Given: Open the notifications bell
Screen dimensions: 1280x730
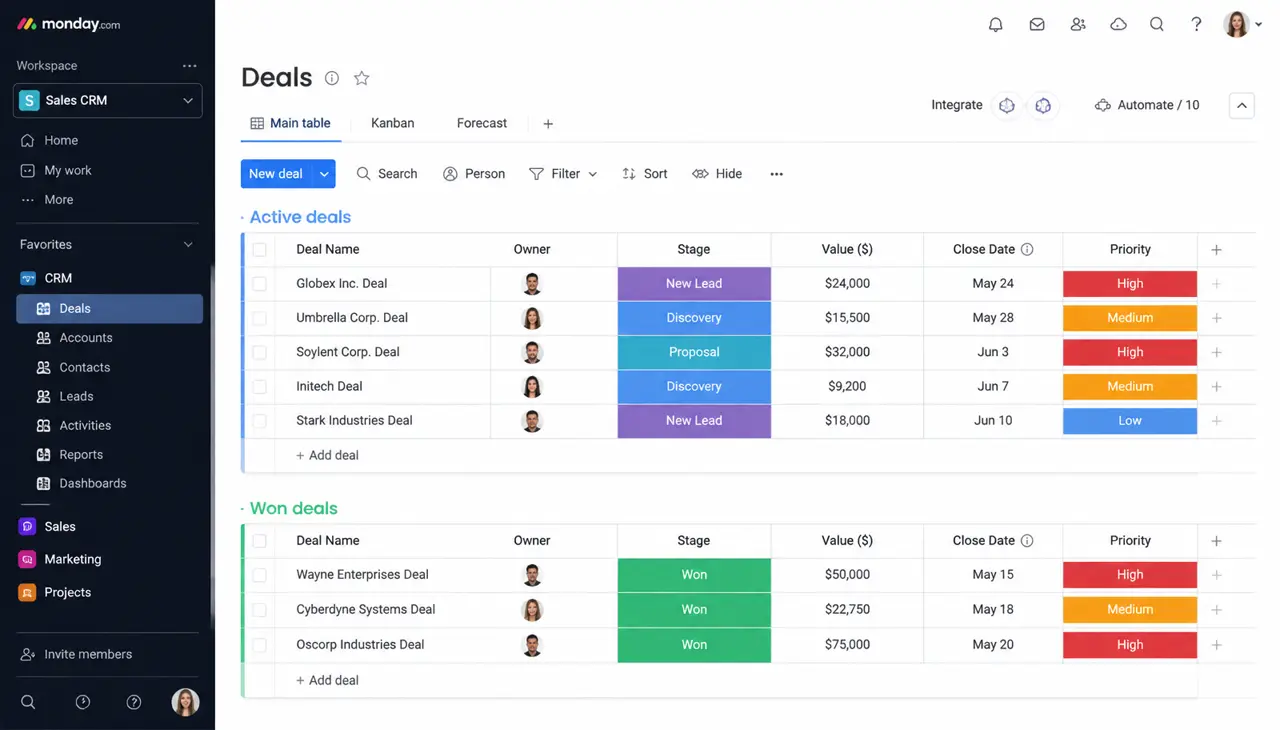Looking at the screenshot, I should (x=995, y=24).
